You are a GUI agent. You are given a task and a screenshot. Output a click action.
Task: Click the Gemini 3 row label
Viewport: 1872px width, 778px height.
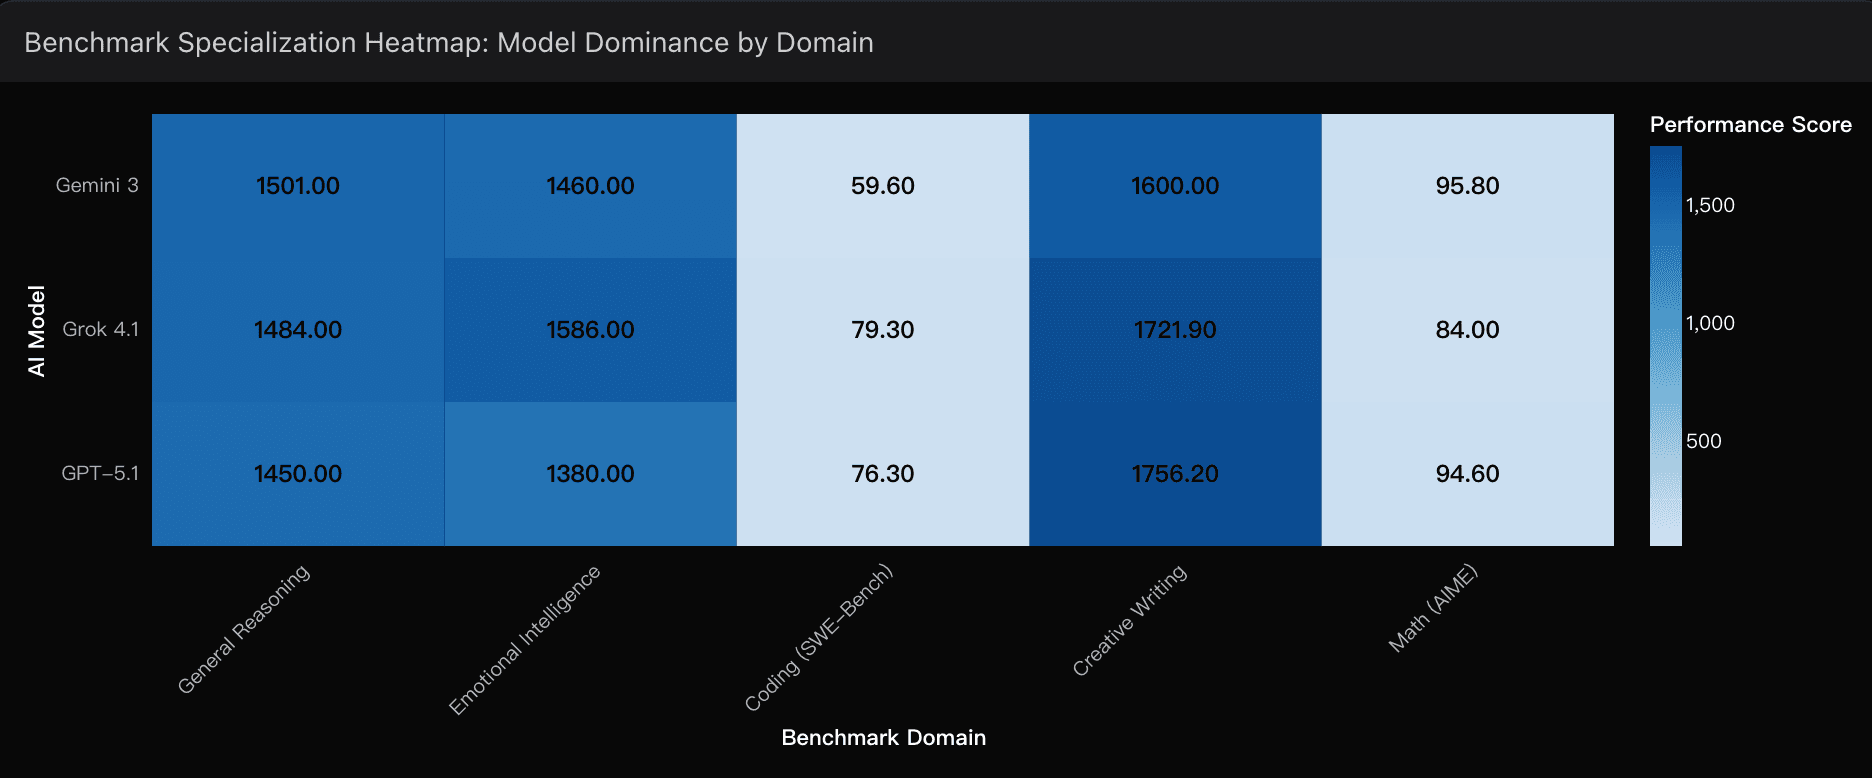[97, 185]
